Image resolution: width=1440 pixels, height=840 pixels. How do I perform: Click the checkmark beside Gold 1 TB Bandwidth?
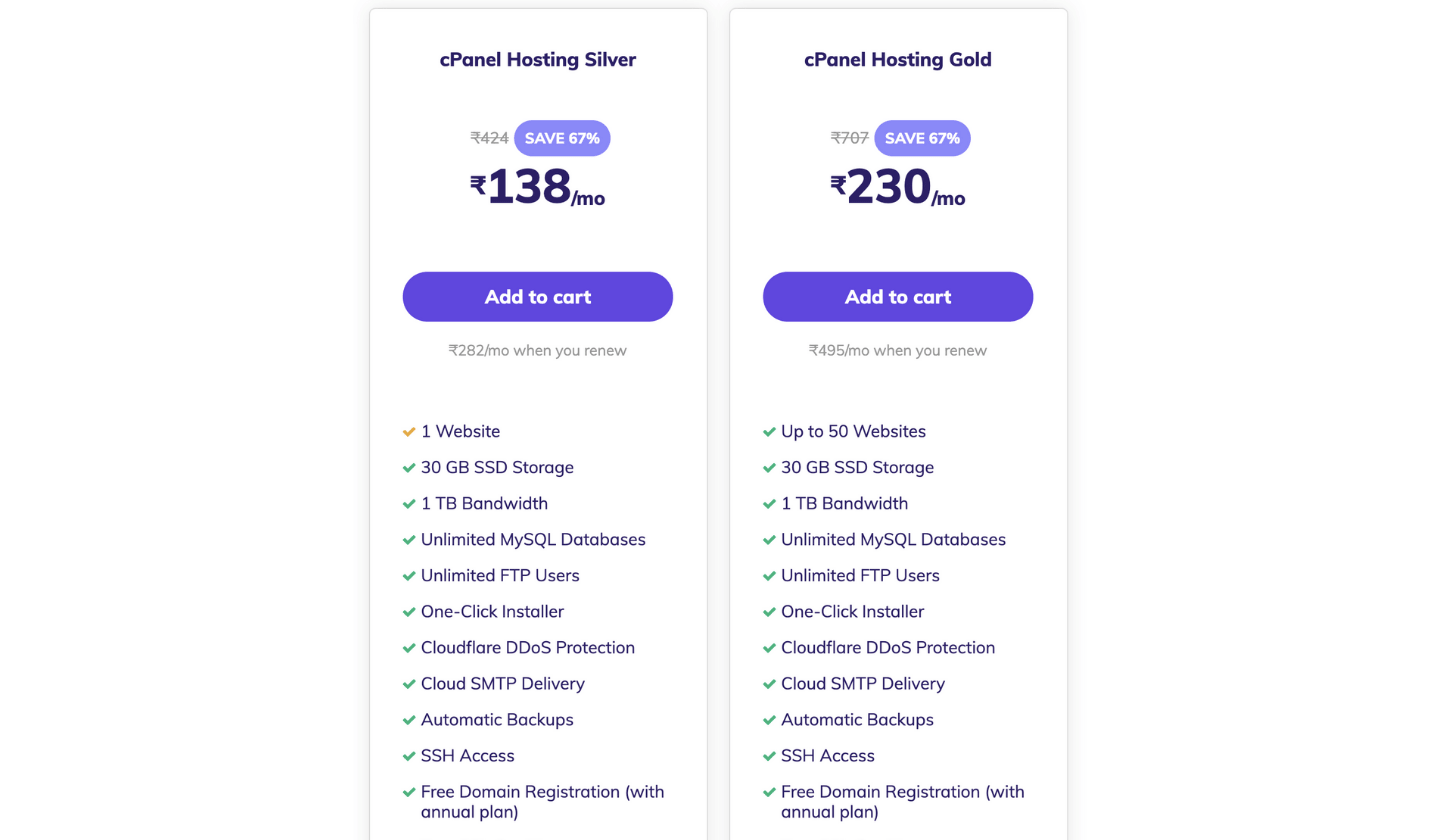(769, 504)
